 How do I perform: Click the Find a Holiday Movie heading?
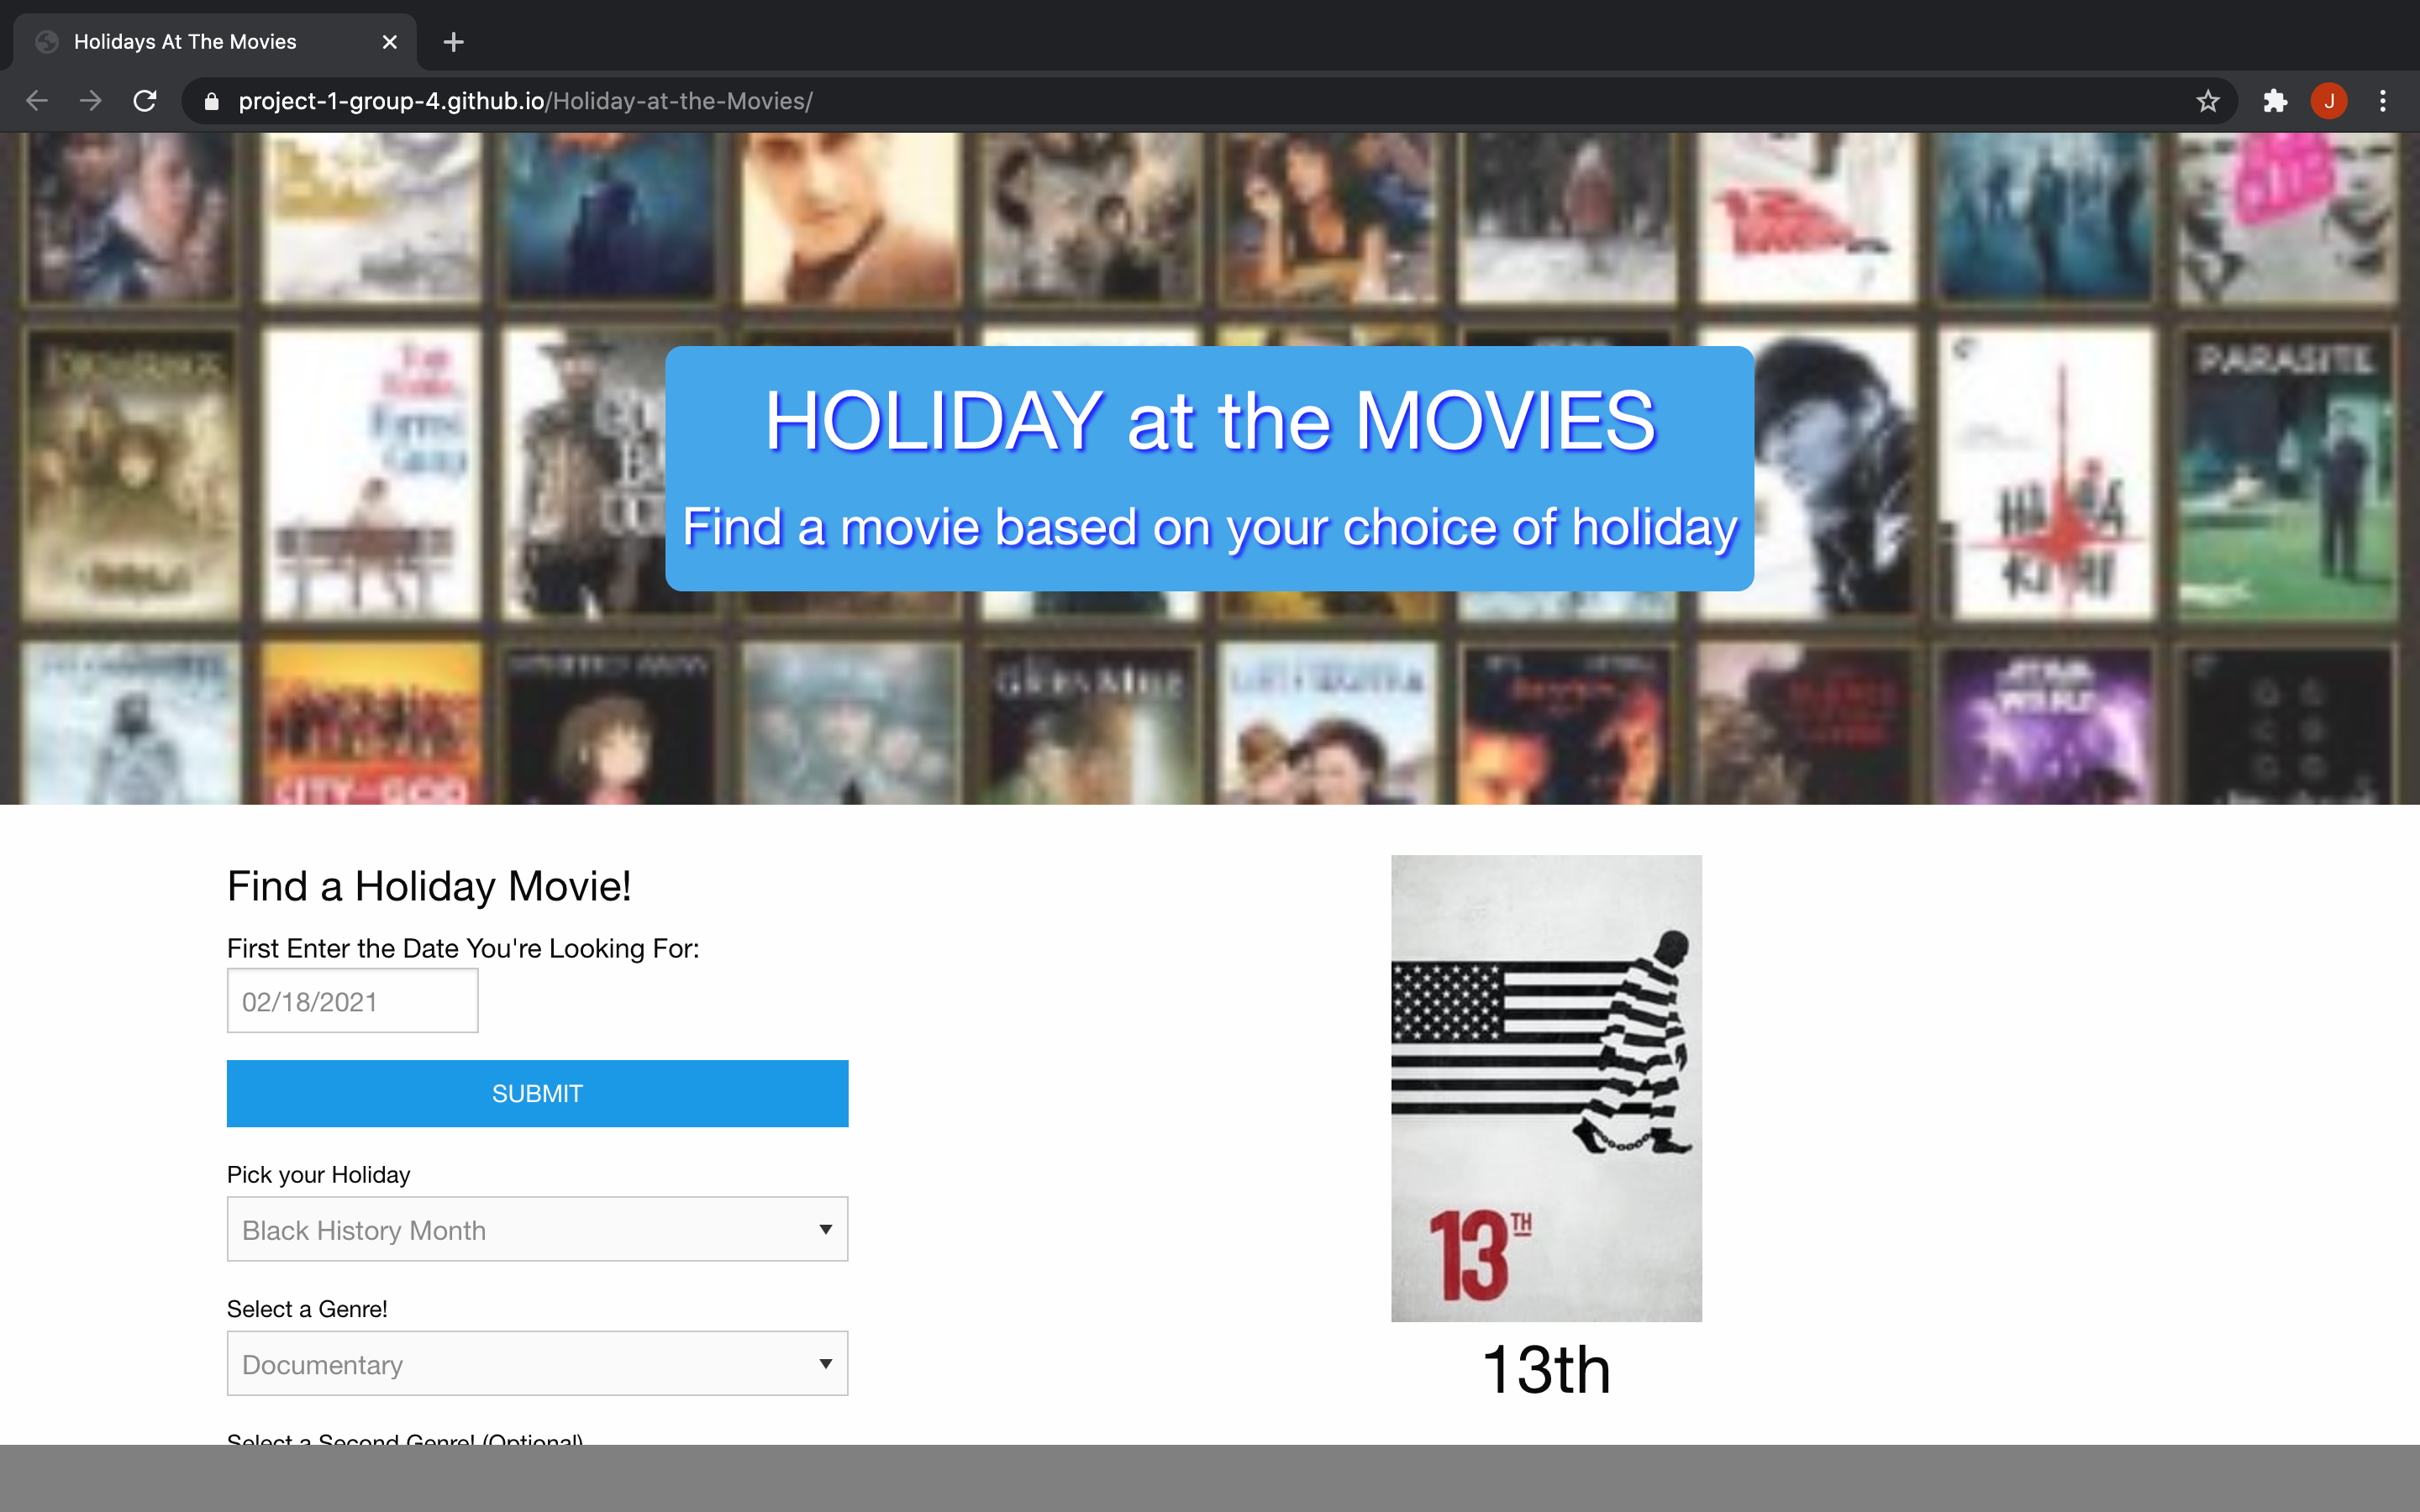429,885
